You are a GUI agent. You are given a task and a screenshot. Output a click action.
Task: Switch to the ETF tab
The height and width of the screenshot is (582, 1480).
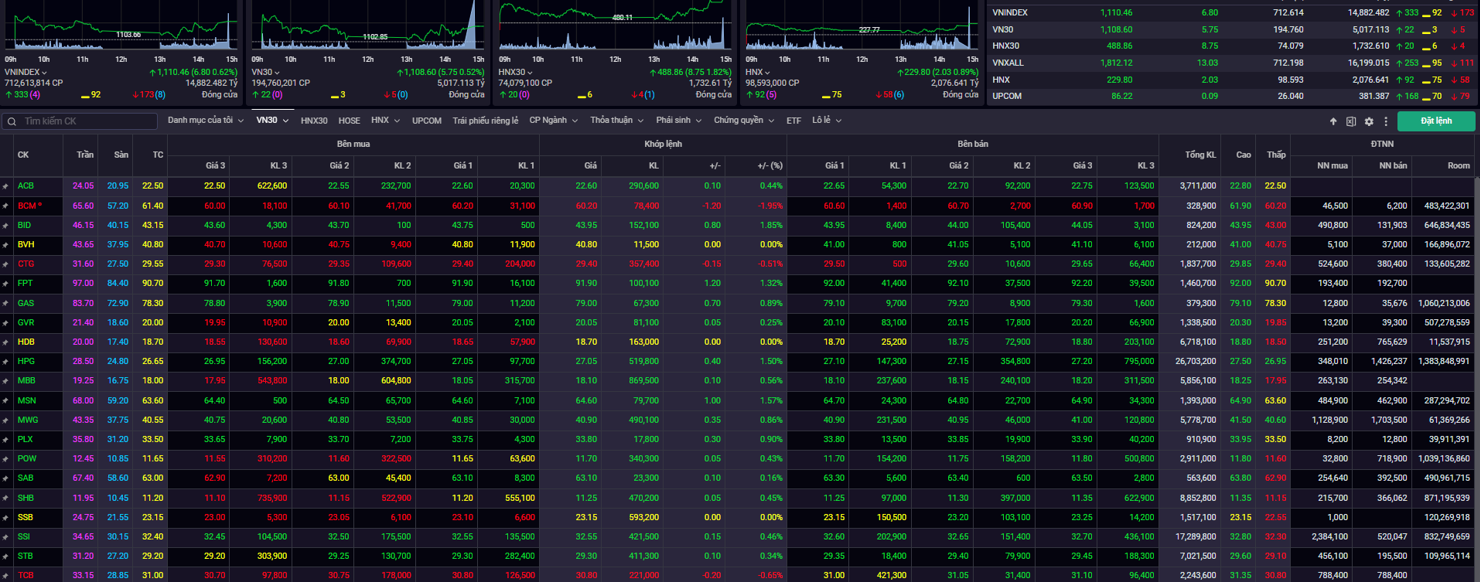coord(794,121)
